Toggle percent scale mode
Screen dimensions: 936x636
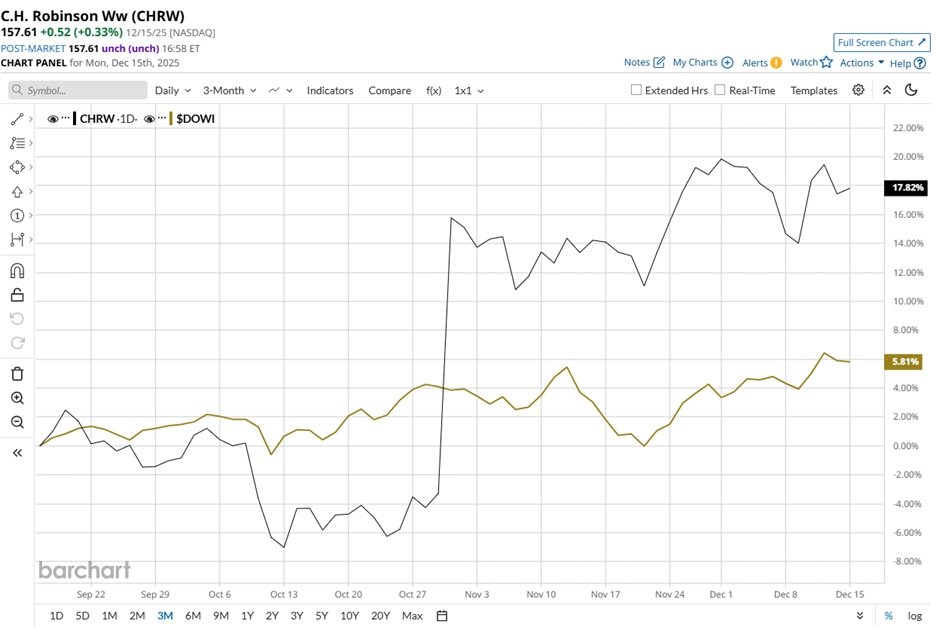tap(888, 616)
